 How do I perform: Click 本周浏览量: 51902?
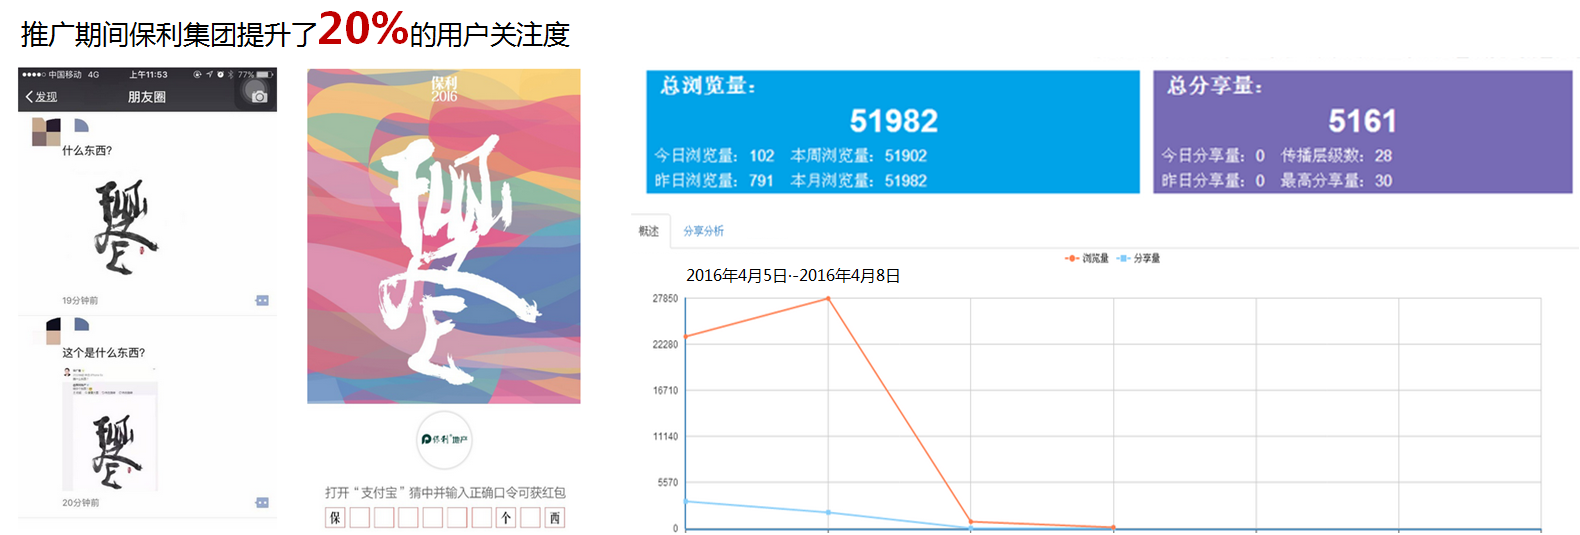(x=859, y=156)
